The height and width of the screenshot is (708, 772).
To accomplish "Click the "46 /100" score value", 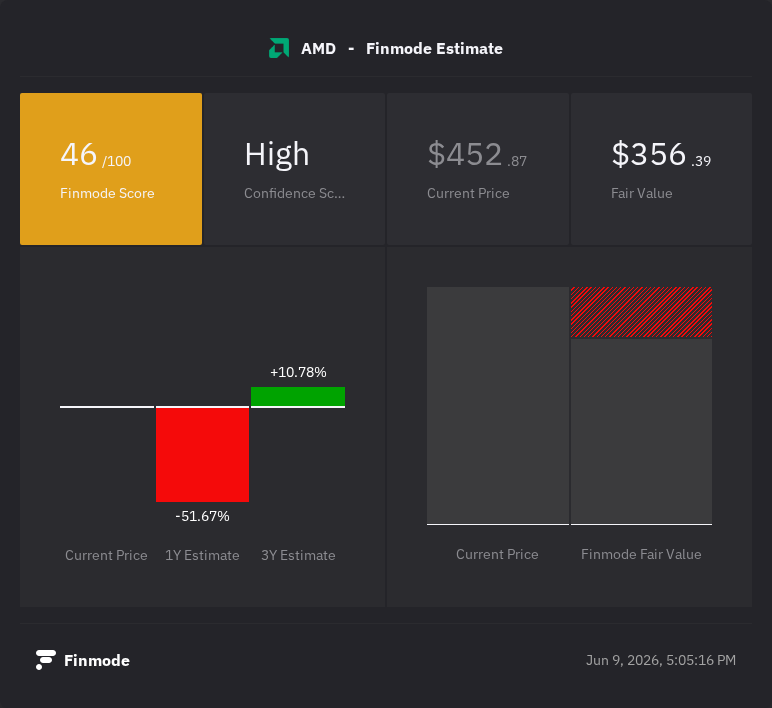I will (x=96, y=155).
